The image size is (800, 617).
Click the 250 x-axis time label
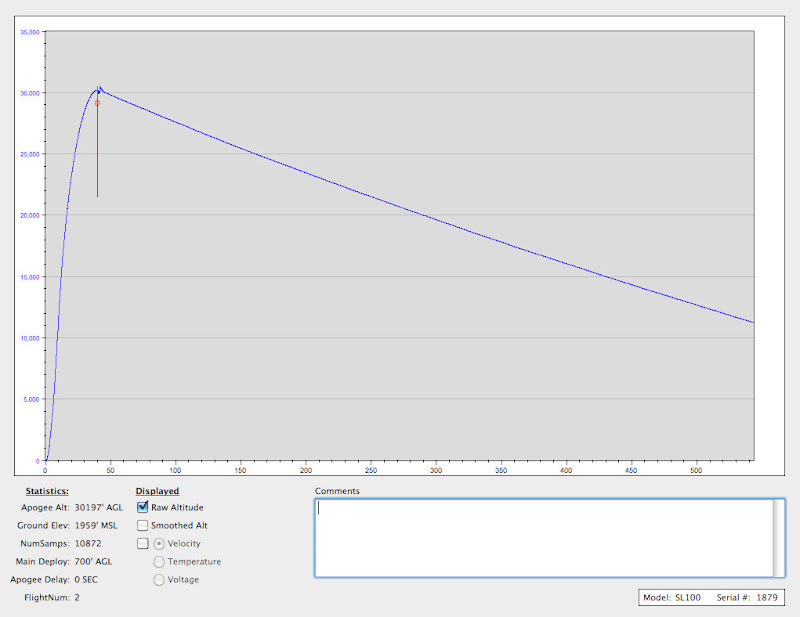point(371,471)
